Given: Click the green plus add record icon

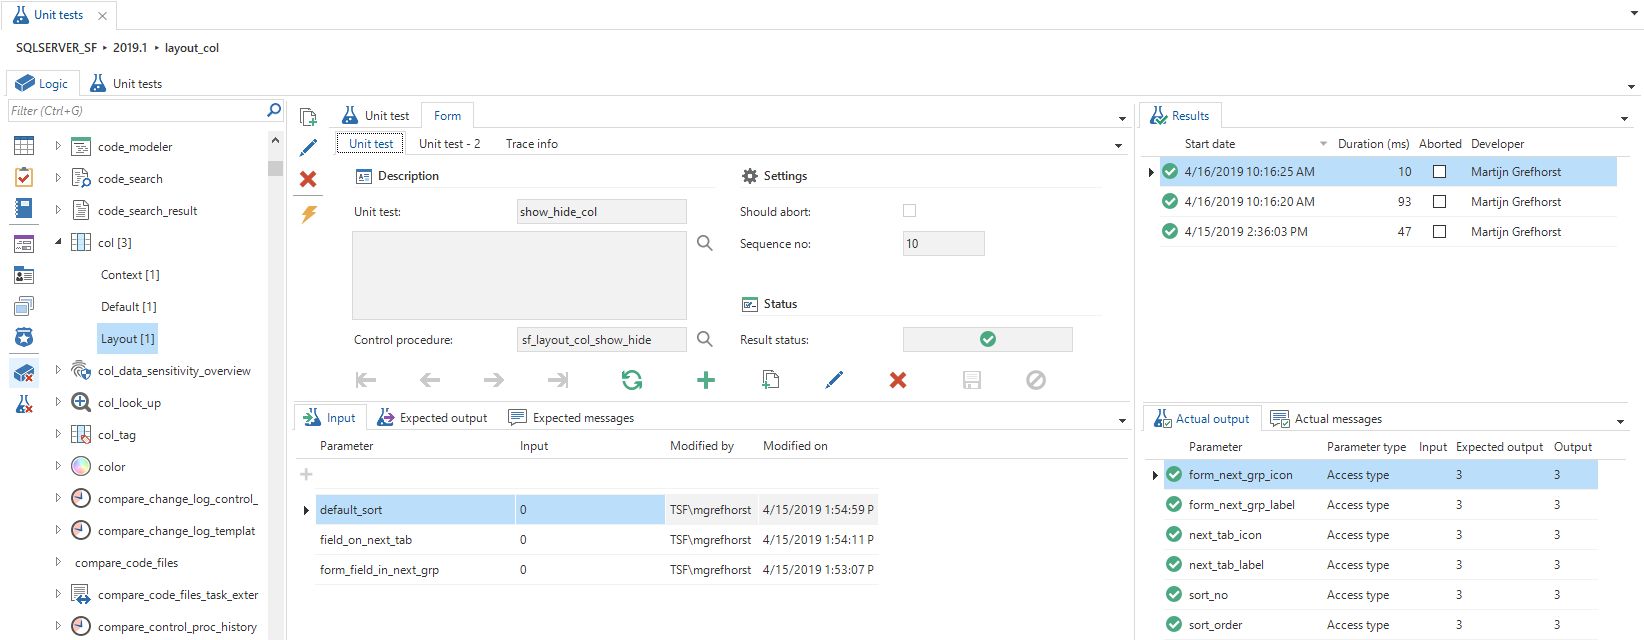Looking at the screenshot, I should pos(706,380).
